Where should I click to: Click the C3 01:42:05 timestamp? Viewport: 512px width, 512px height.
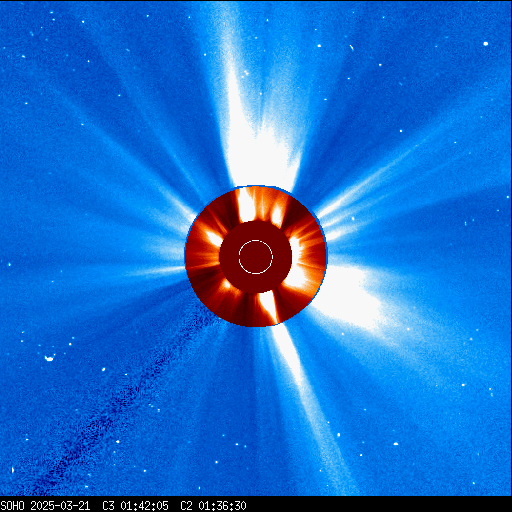[135, 506]
